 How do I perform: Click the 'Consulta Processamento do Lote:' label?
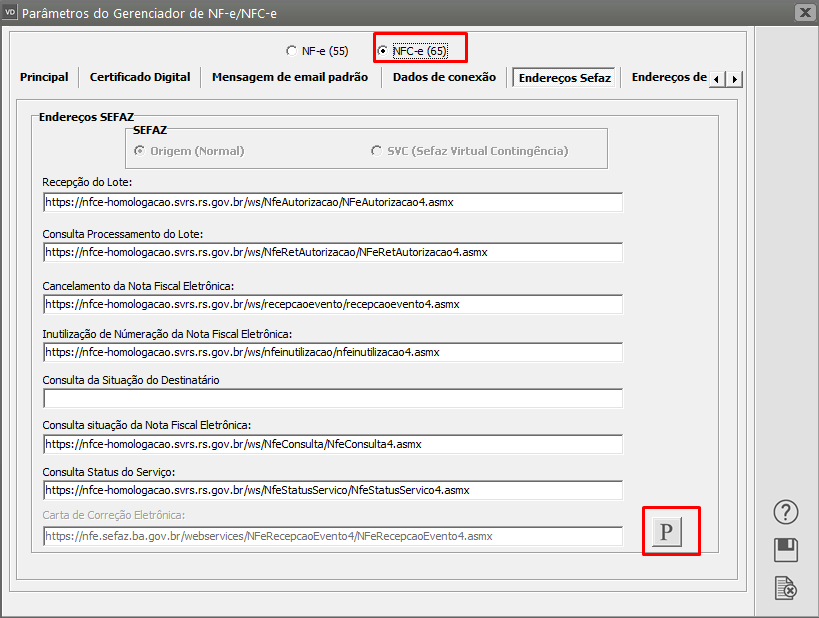click(123, 234)
